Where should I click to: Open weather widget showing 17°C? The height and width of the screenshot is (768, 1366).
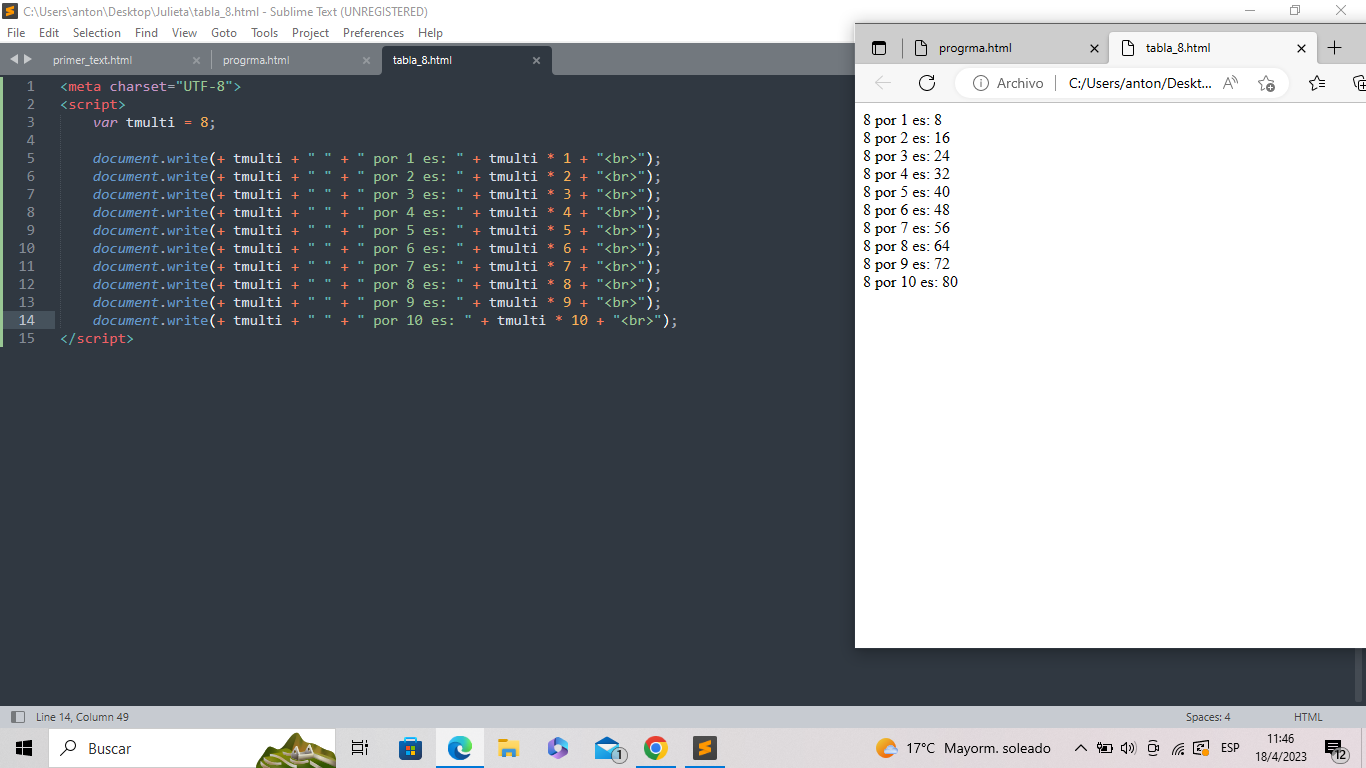962,748
